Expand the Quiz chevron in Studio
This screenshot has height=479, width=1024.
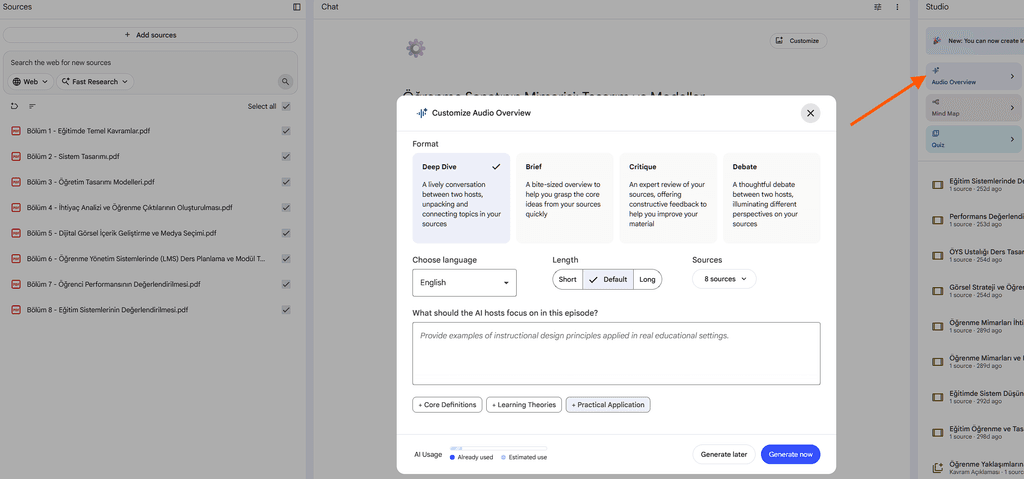1013,139
